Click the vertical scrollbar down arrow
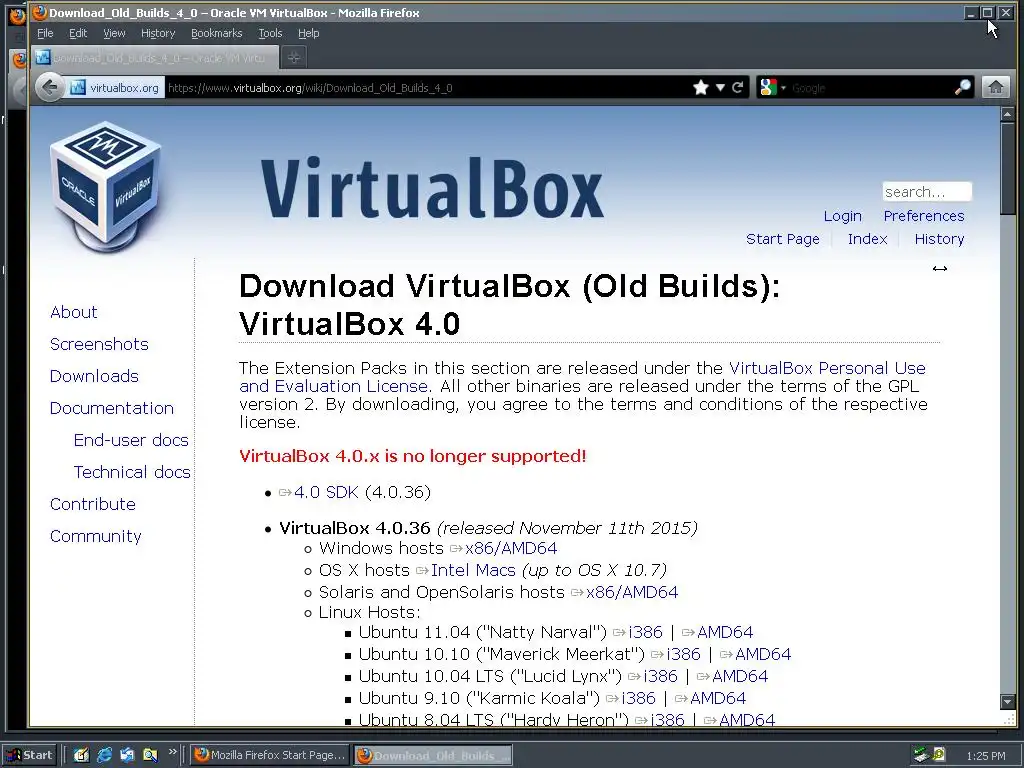Viewport: 1024px width, 768px height. (1008, 702)
